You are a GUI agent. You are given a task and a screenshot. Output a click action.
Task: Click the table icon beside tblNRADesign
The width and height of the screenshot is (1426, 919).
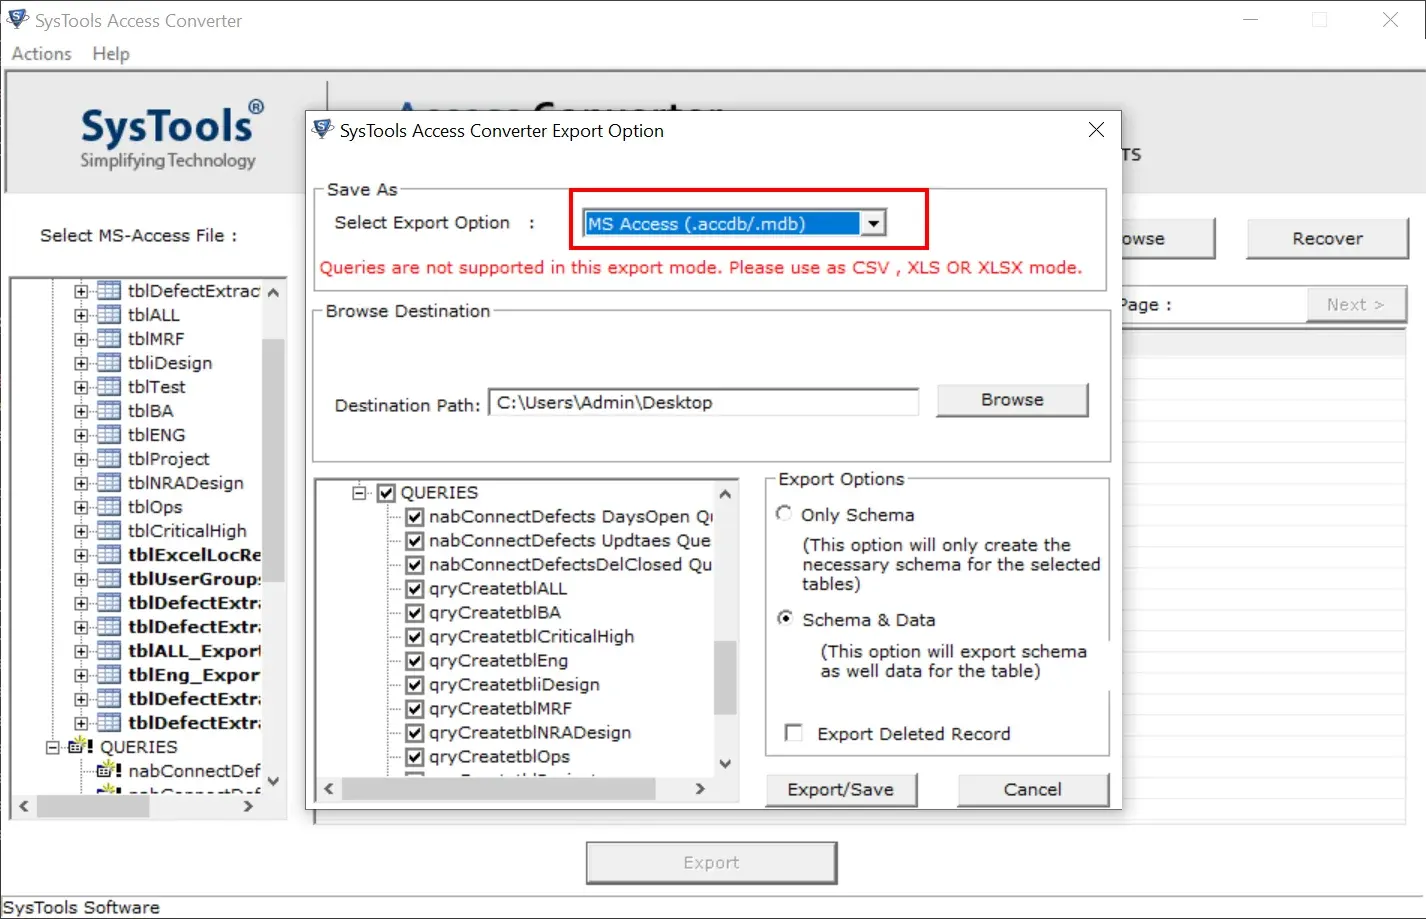tap(109, 483)
